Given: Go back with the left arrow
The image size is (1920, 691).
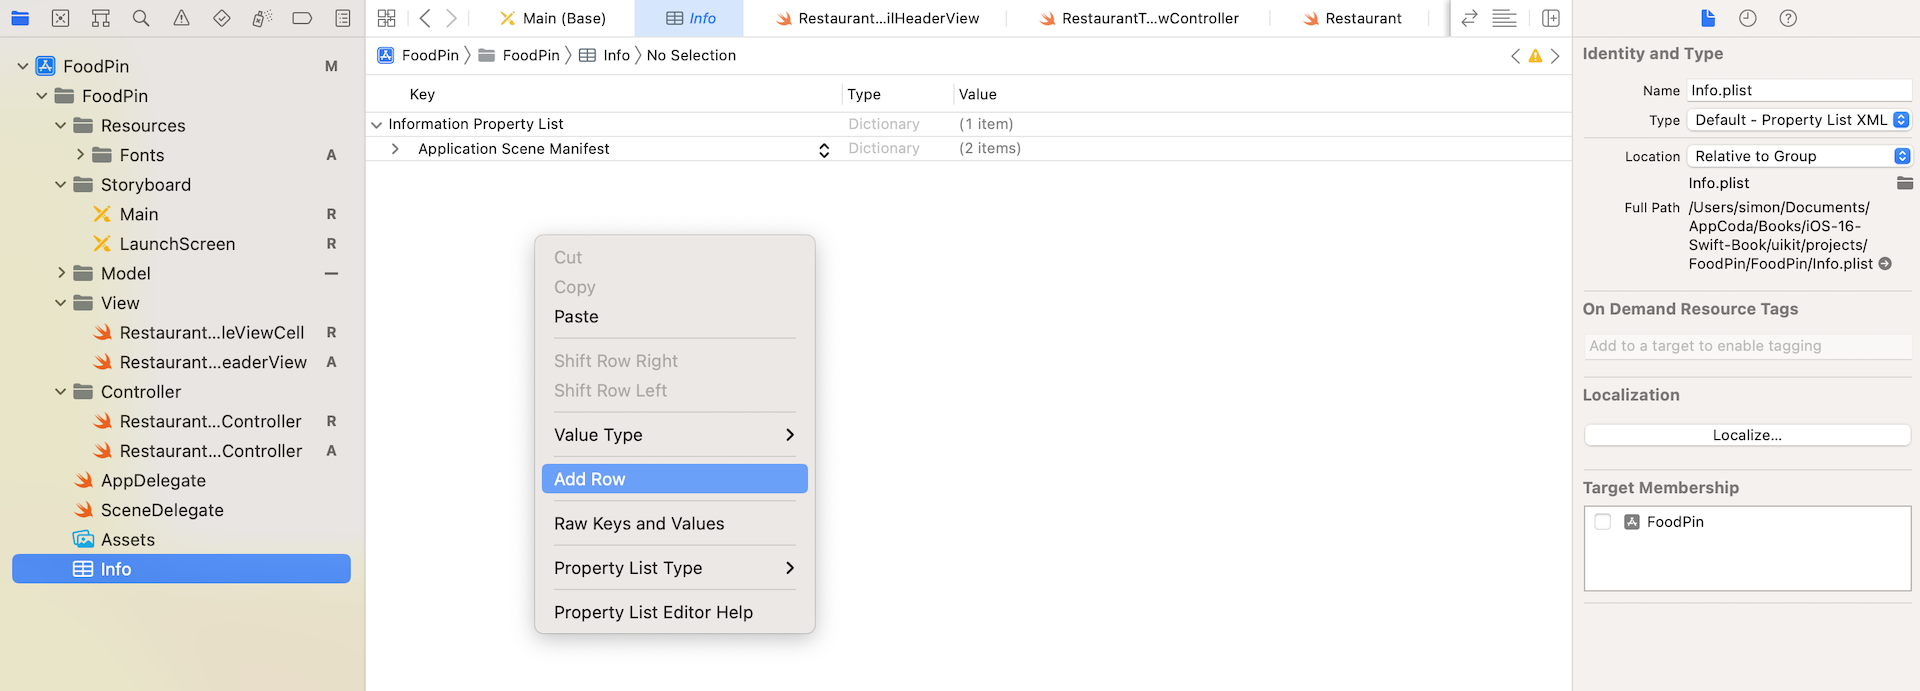Looking at the screenshot, I should [x=425, y=18].
